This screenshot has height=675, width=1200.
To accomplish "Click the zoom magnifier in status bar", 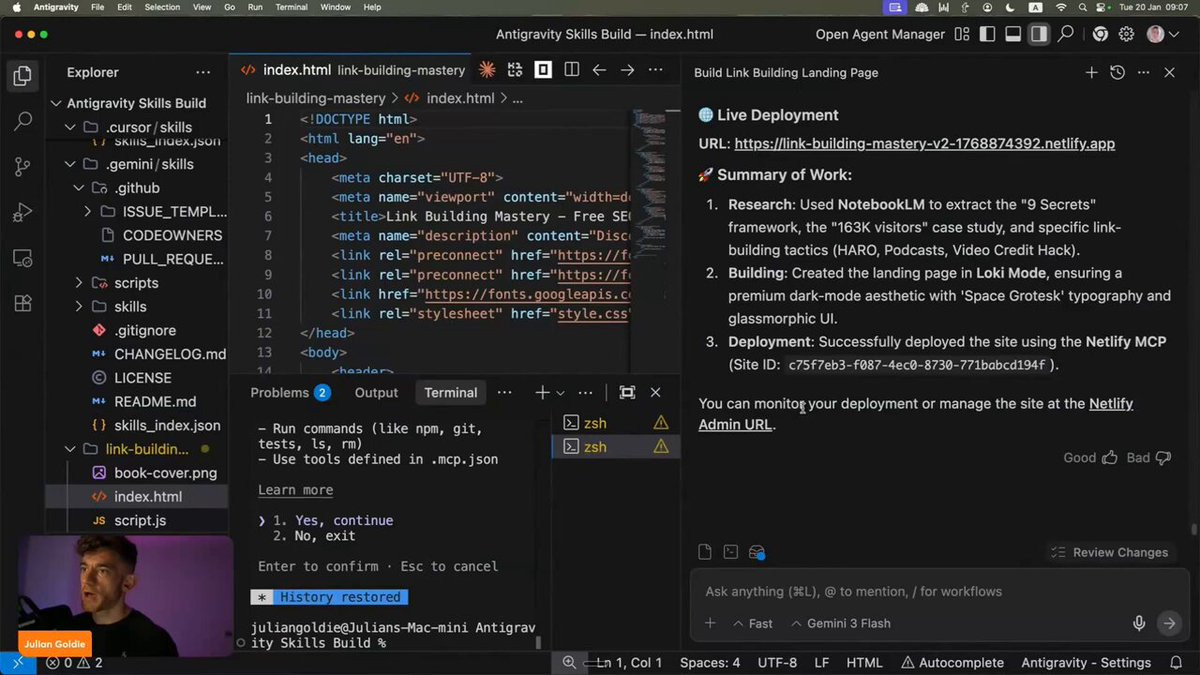I will point(569,663).
